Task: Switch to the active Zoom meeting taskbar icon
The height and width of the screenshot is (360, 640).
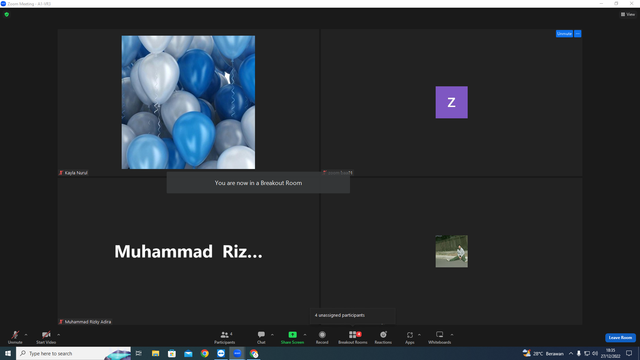Action: pyautogui.click(x=237, y=353)
